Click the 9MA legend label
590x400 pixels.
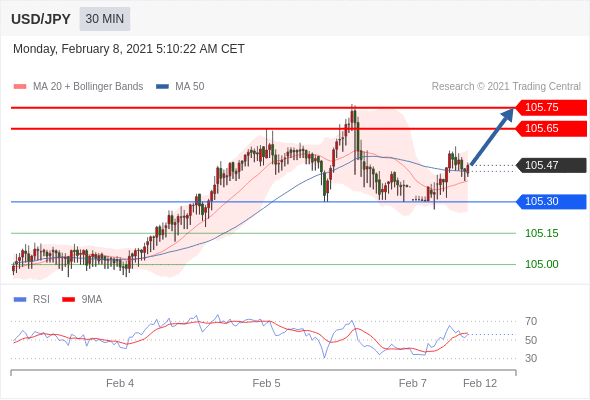coord(92,300)
